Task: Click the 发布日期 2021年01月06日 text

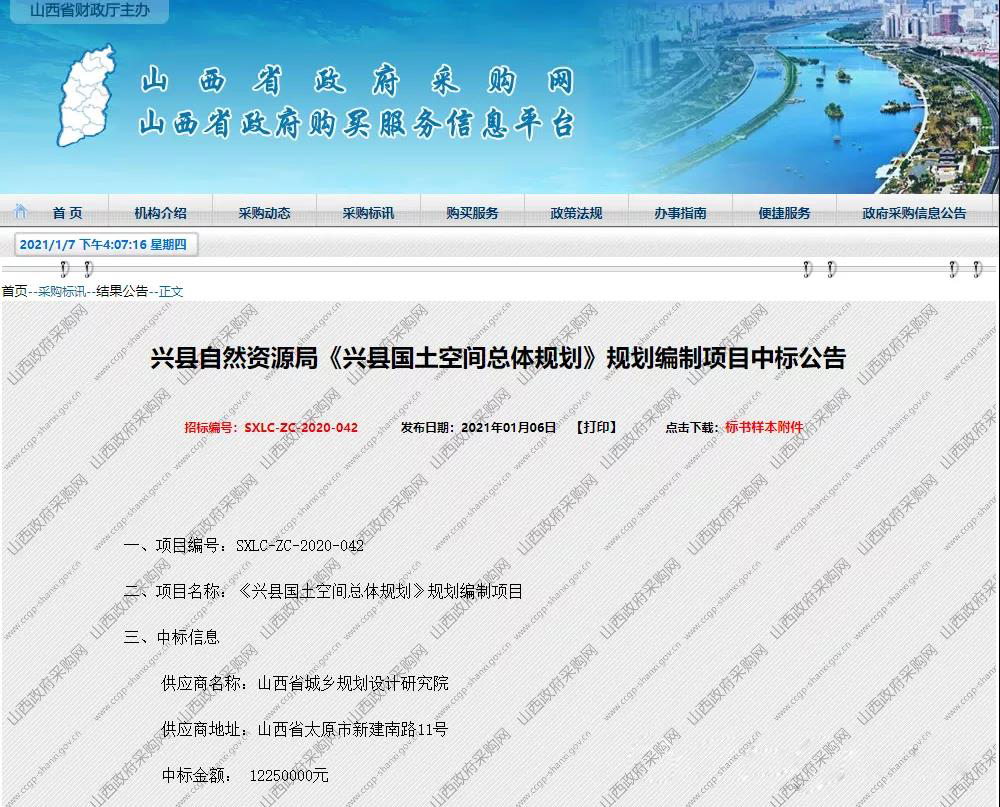Action: [x=478, y=427]
